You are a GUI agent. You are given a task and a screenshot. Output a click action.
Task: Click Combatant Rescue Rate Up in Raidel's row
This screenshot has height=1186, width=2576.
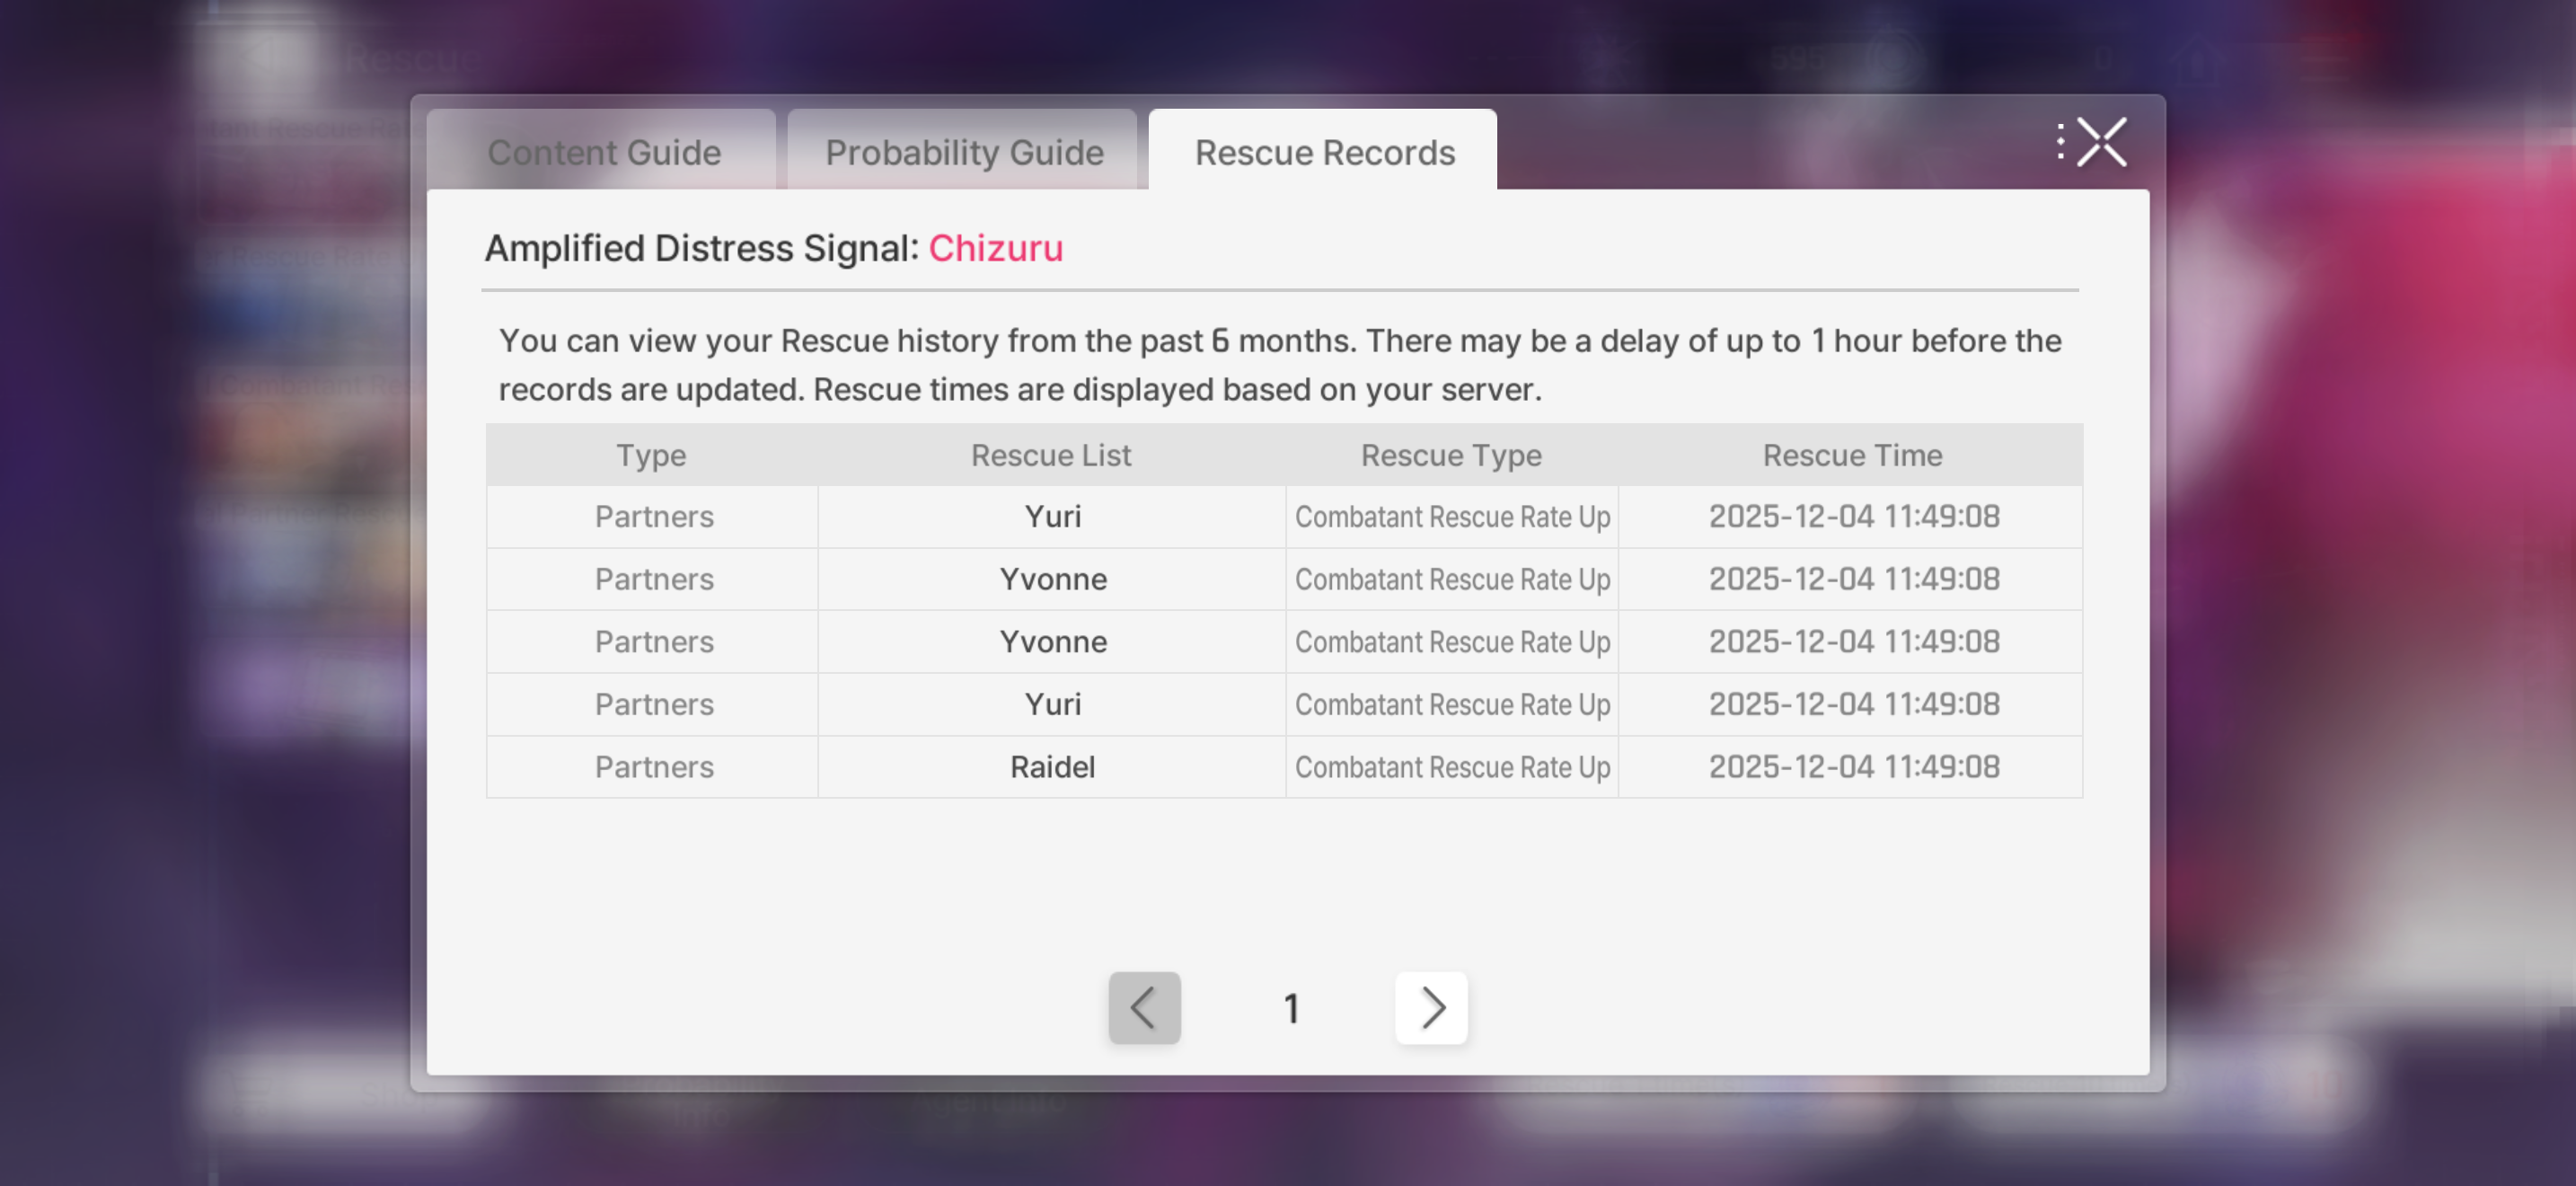[x=1452, y=767]
